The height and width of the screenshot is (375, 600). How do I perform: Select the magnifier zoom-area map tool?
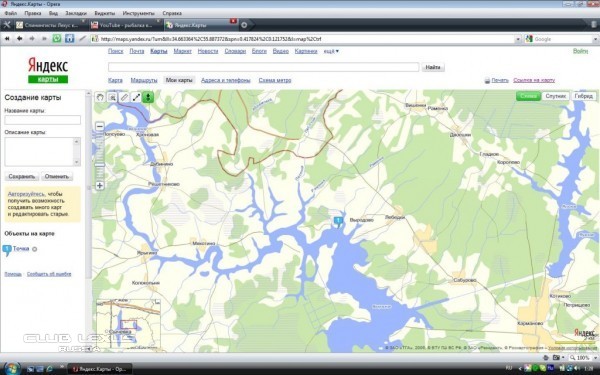(112, 97)
